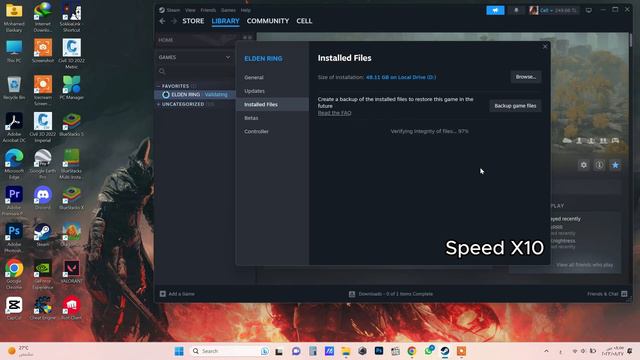Select the Google Earth Pro desktop icon
Screen dimensions: 640x360
click(x=43, y=164)
